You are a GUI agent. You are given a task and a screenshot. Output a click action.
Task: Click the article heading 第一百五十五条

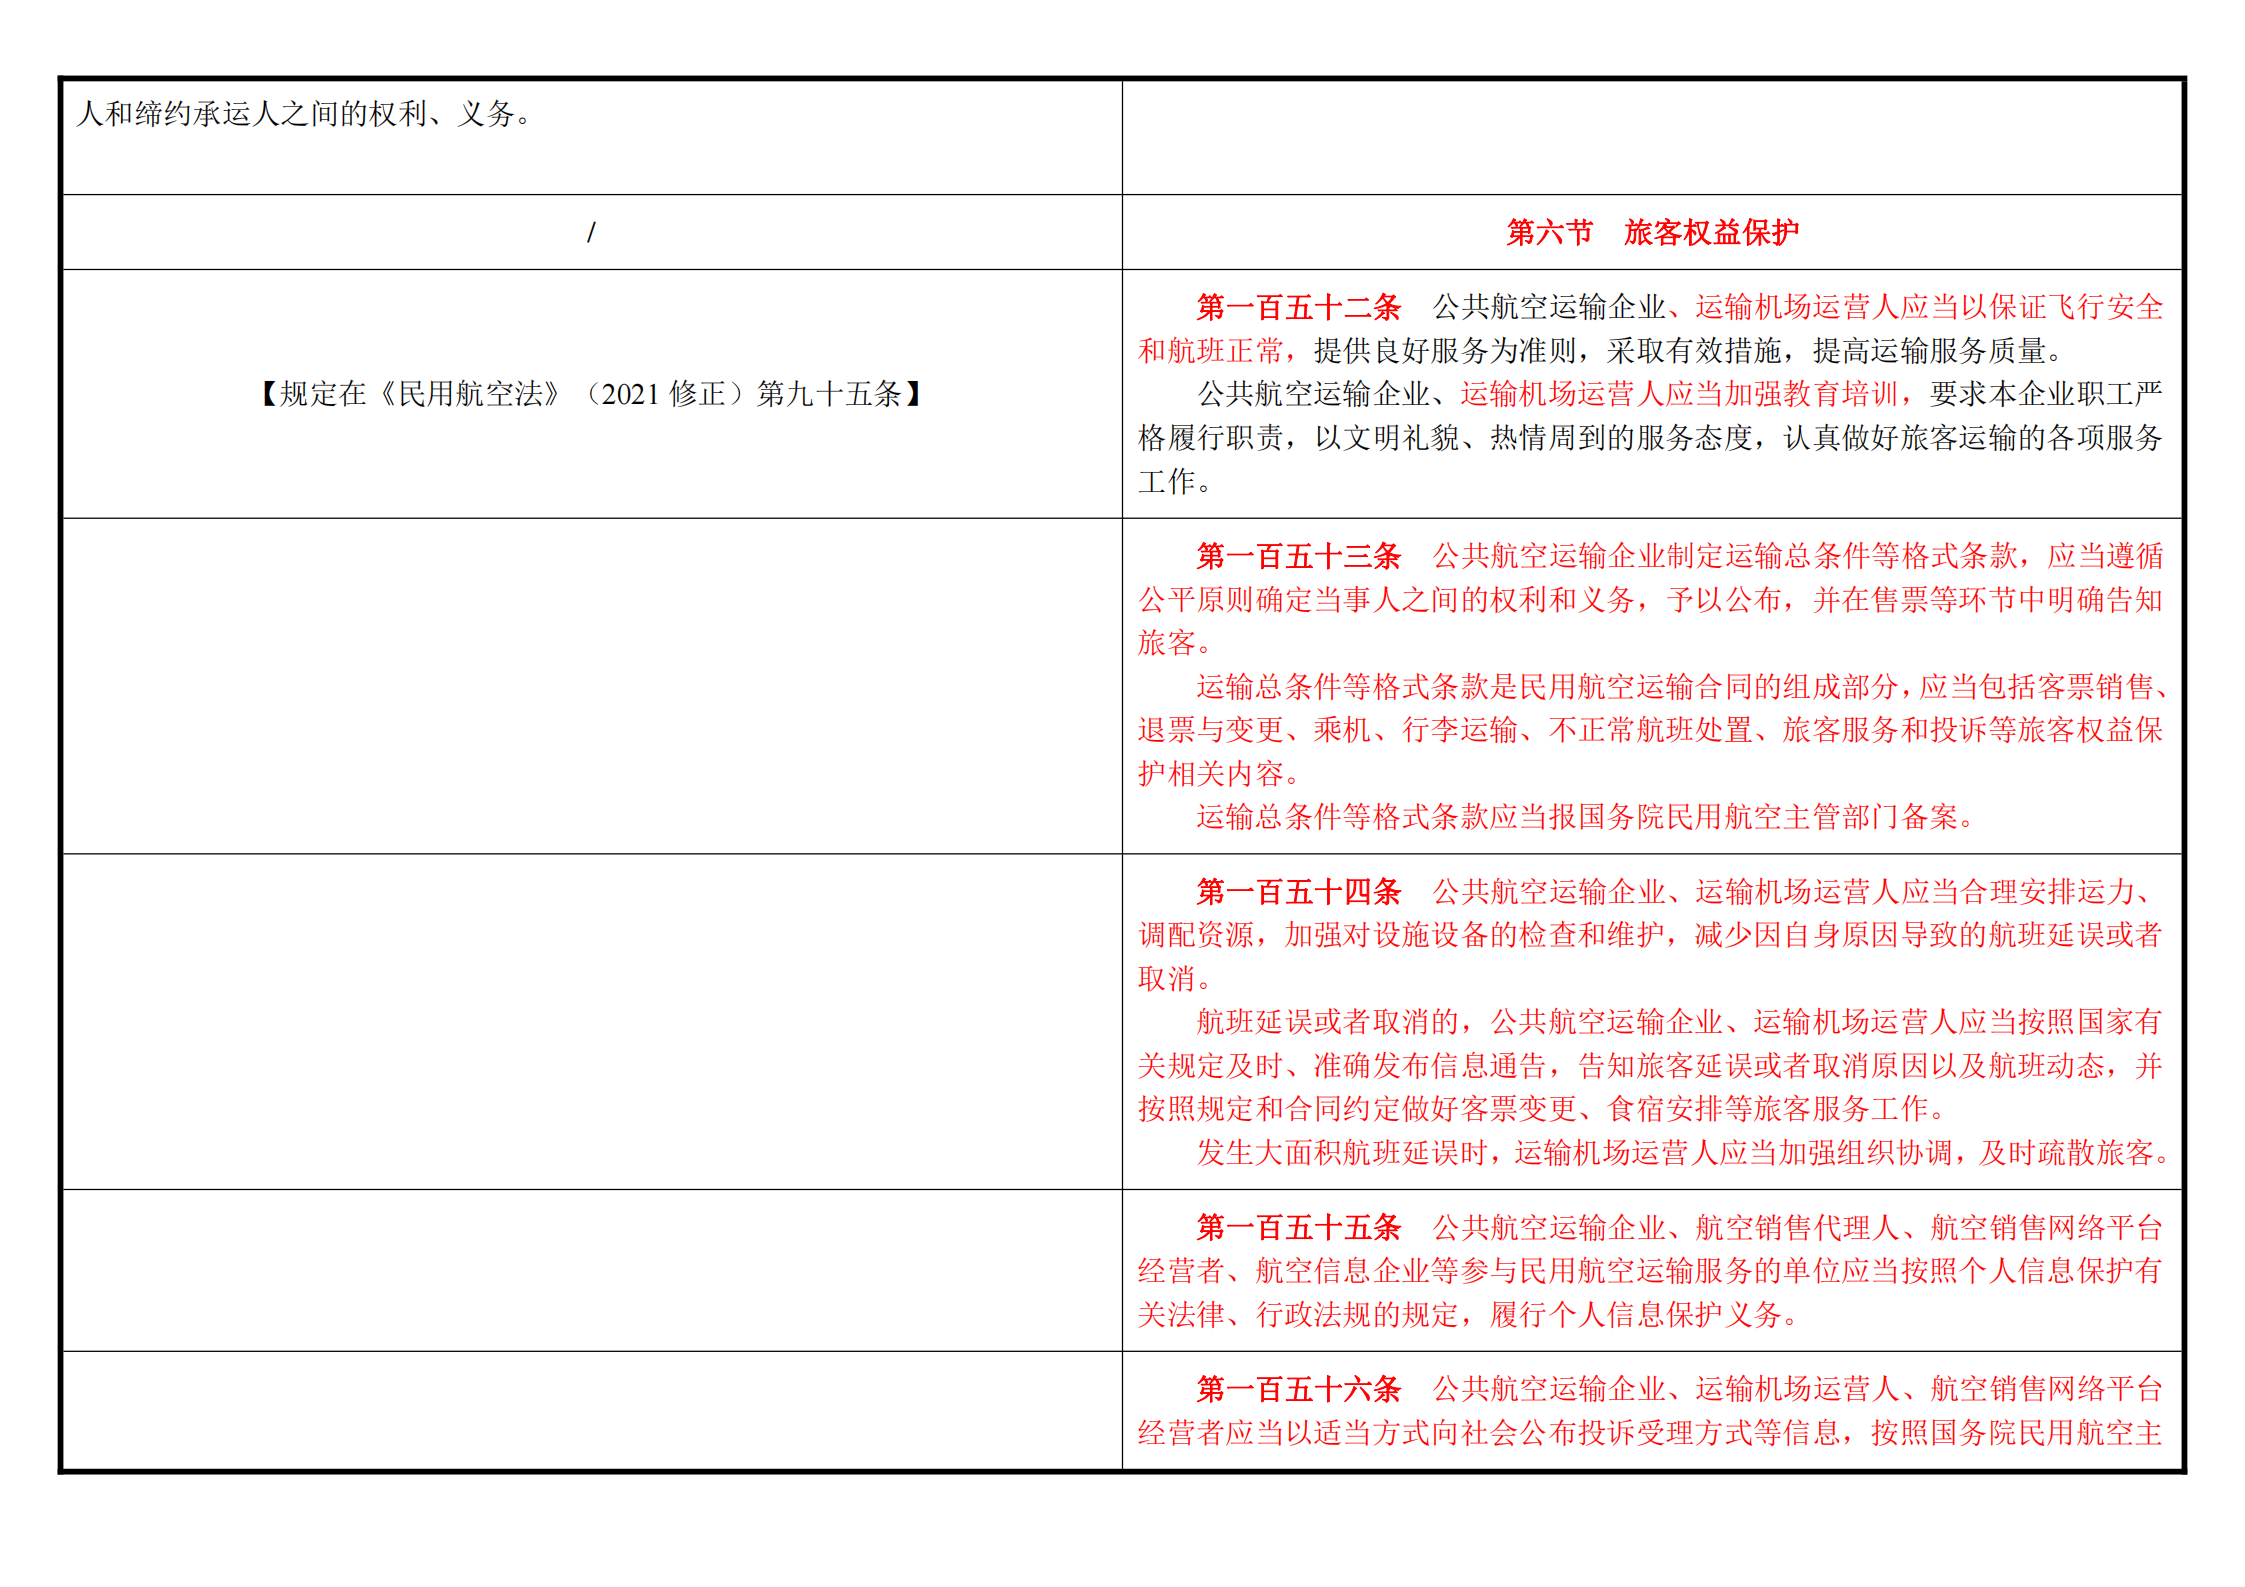(x=1298, y=1227)
